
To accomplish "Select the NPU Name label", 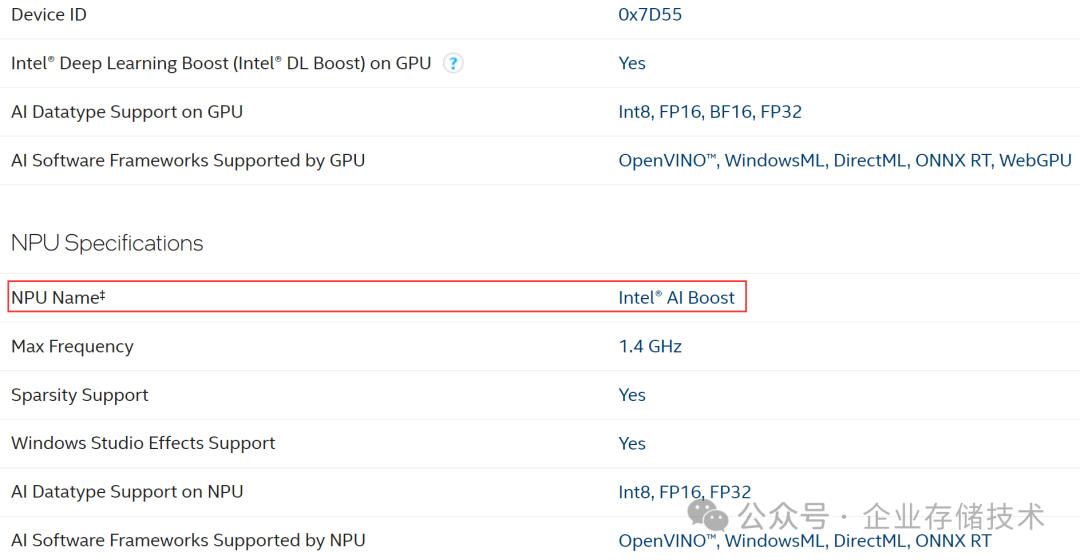I will [x=58, y=297].
